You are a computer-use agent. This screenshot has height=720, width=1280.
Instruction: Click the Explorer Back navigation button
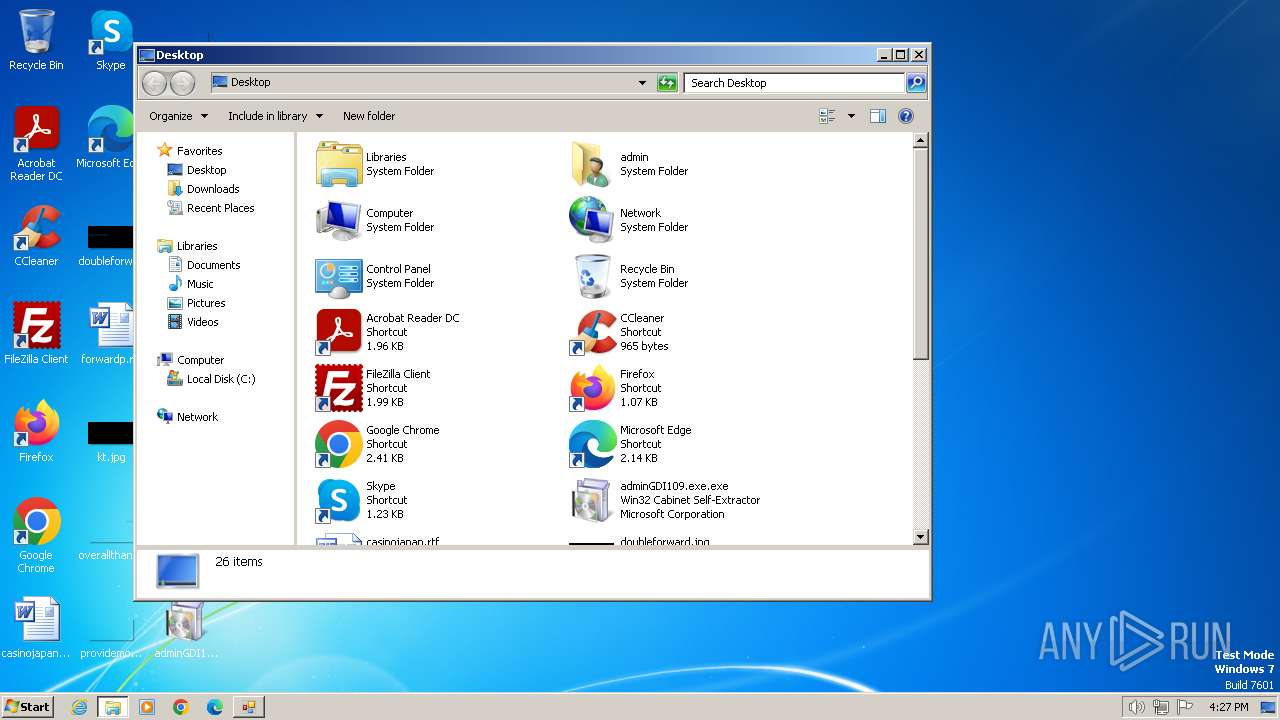[x=155, y=83]
